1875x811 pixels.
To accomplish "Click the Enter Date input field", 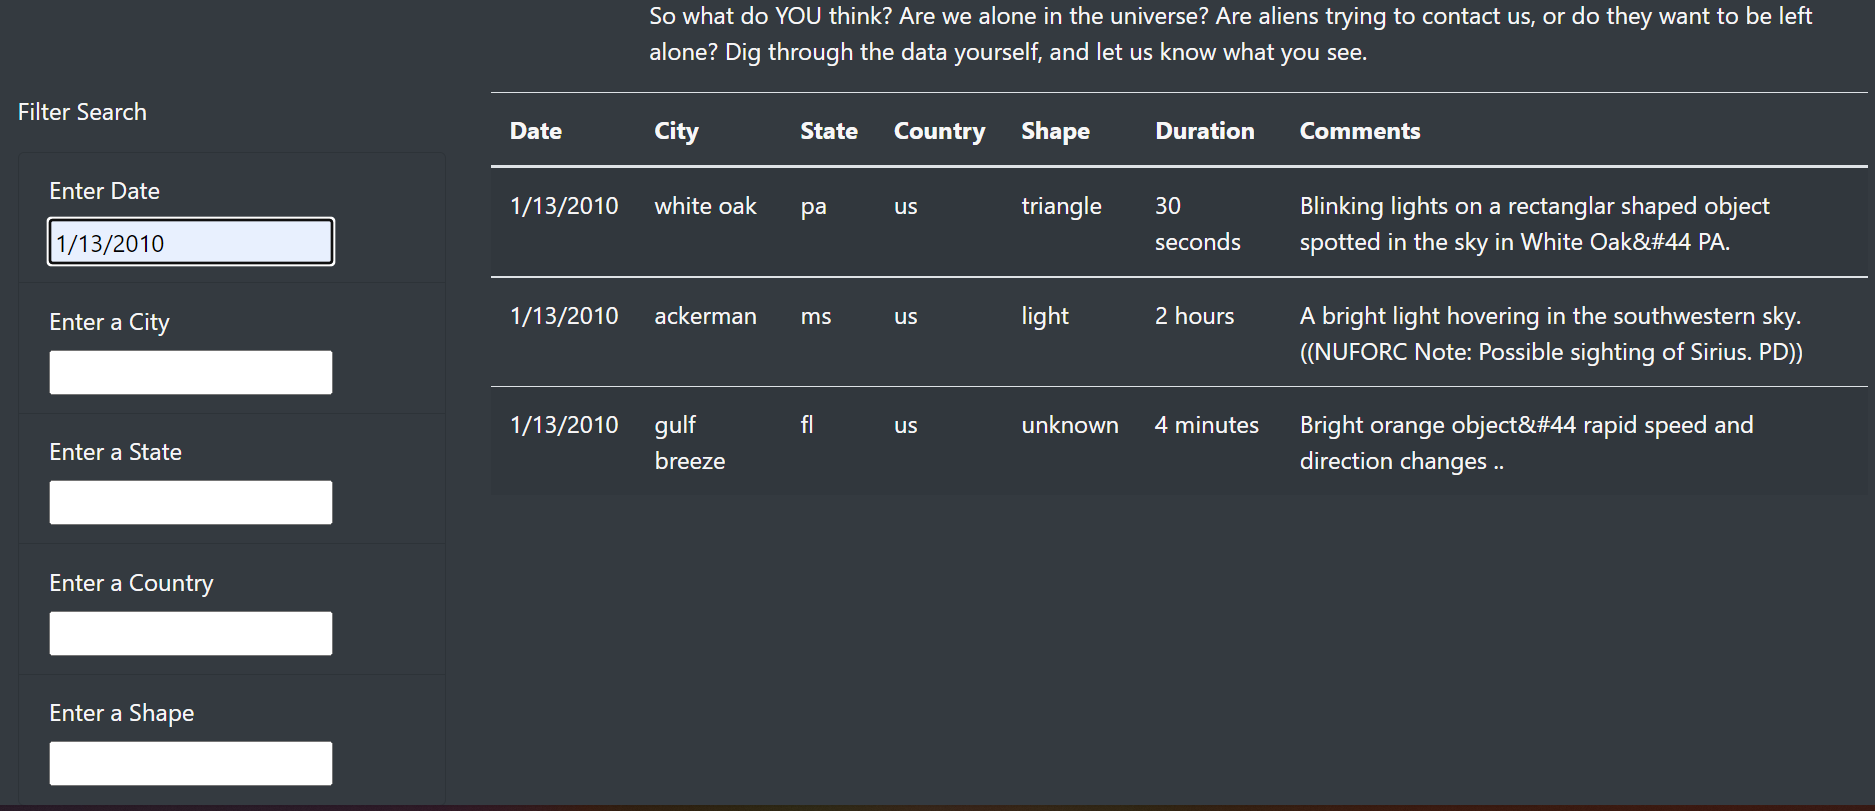I will click(190, 242).
